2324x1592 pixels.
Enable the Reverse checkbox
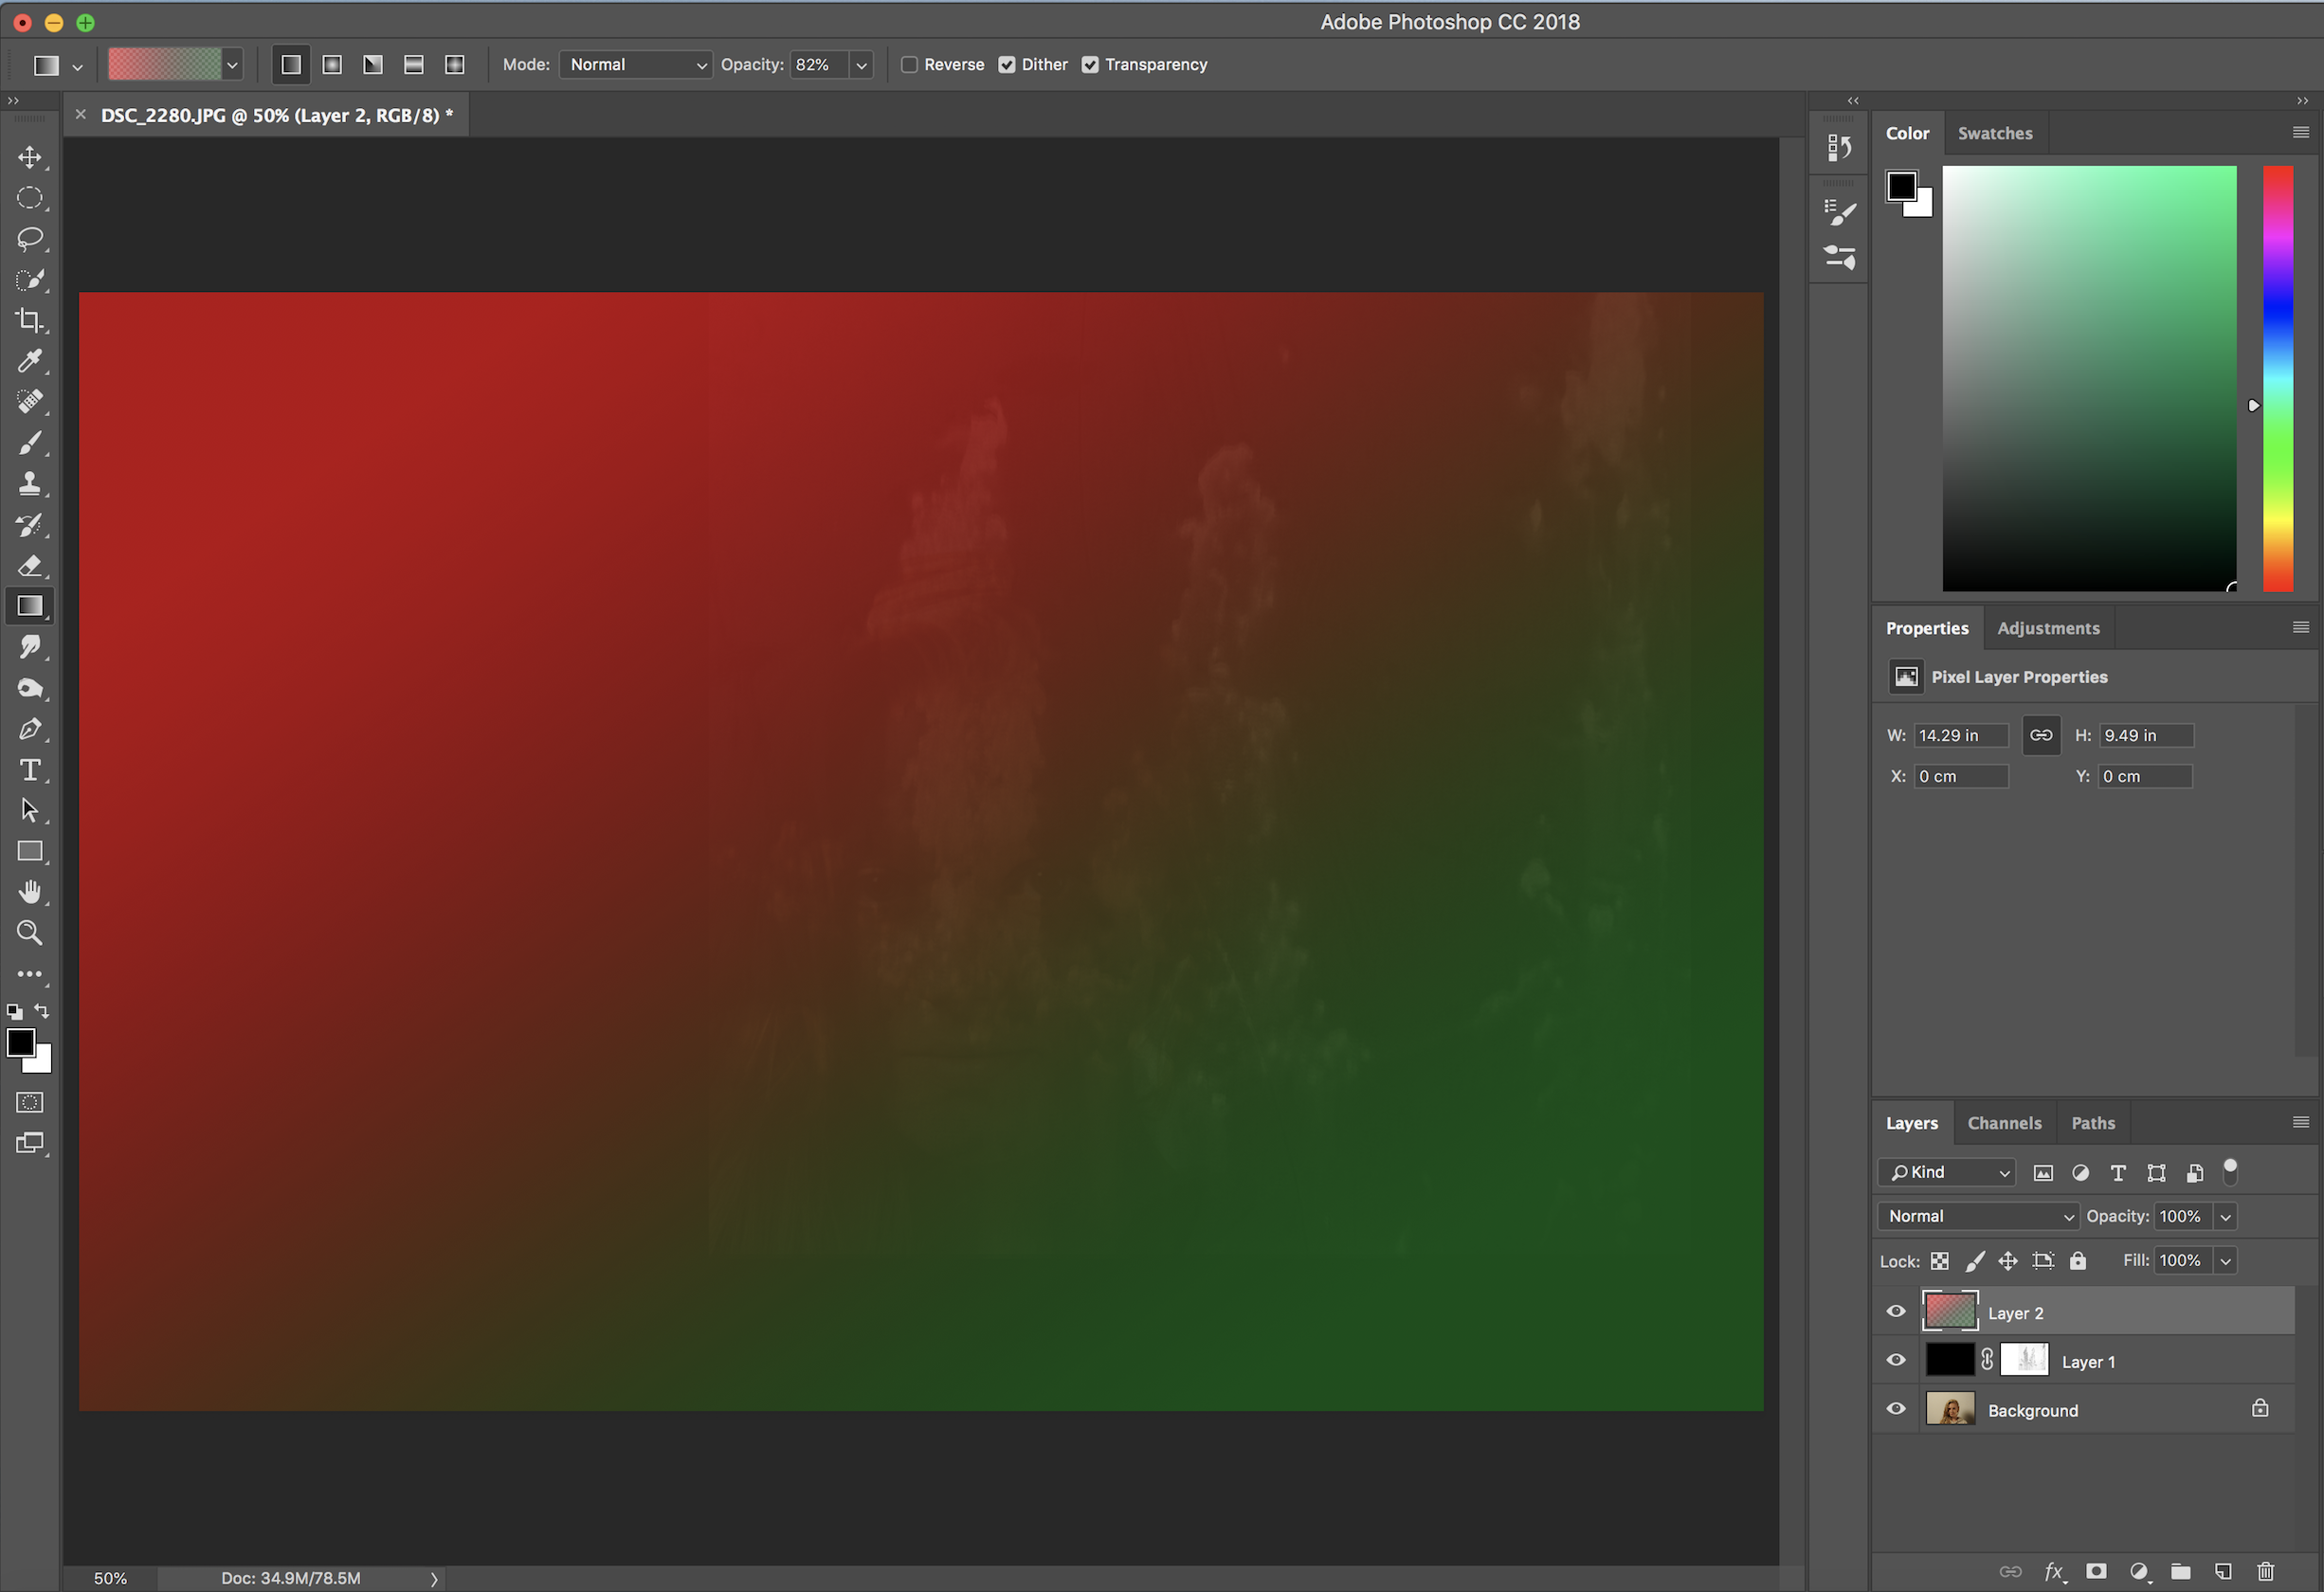click(x=909, y=65)
